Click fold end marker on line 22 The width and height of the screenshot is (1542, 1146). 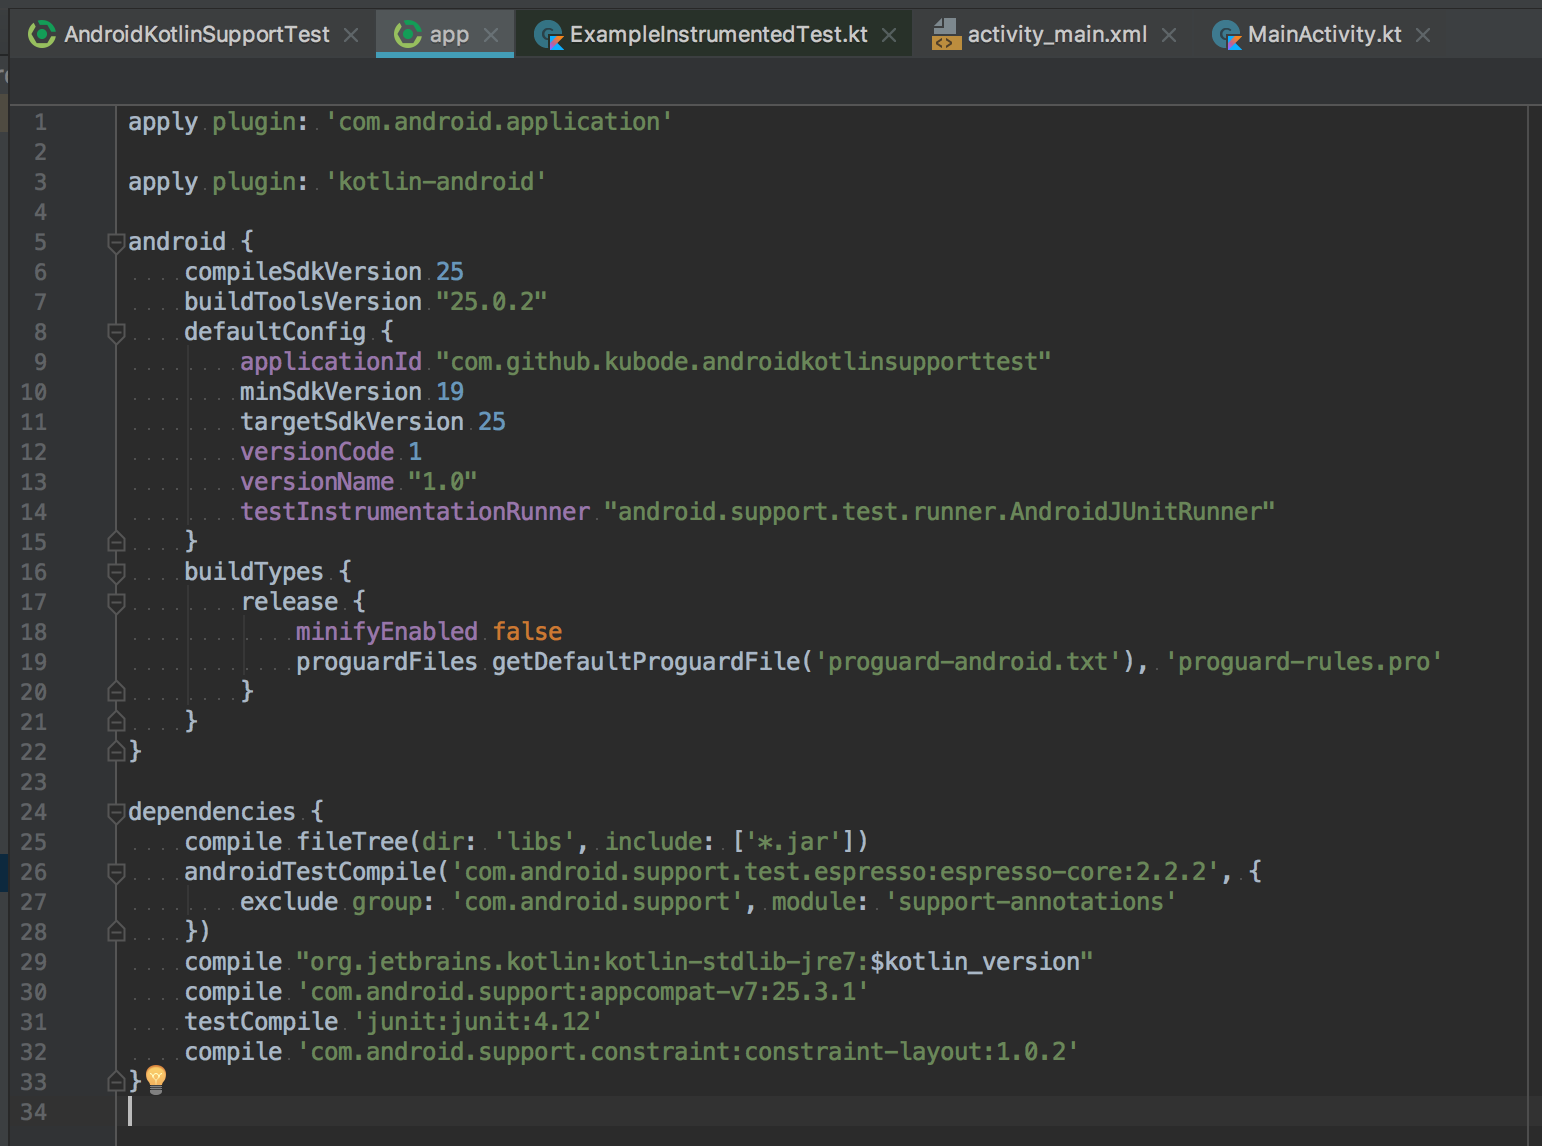tap(116, 751)
